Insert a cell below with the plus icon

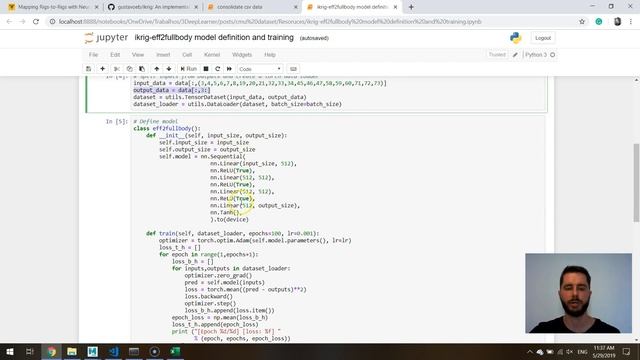click(102, 69)
